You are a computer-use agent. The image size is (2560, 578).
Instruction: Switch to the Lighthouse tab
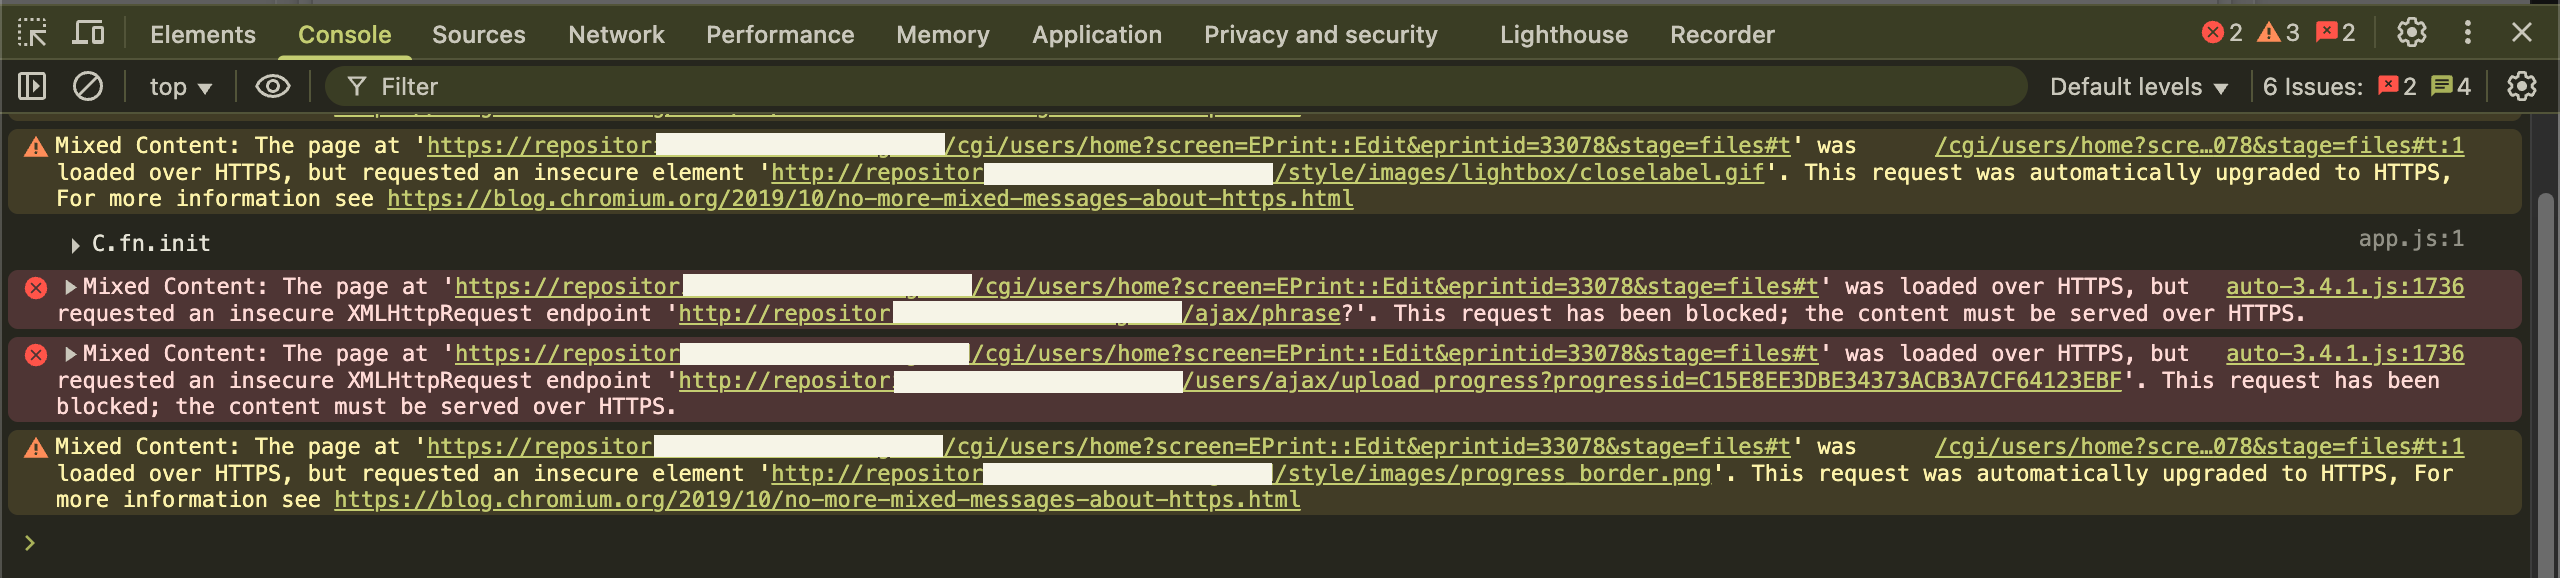tap(1564, 35)
